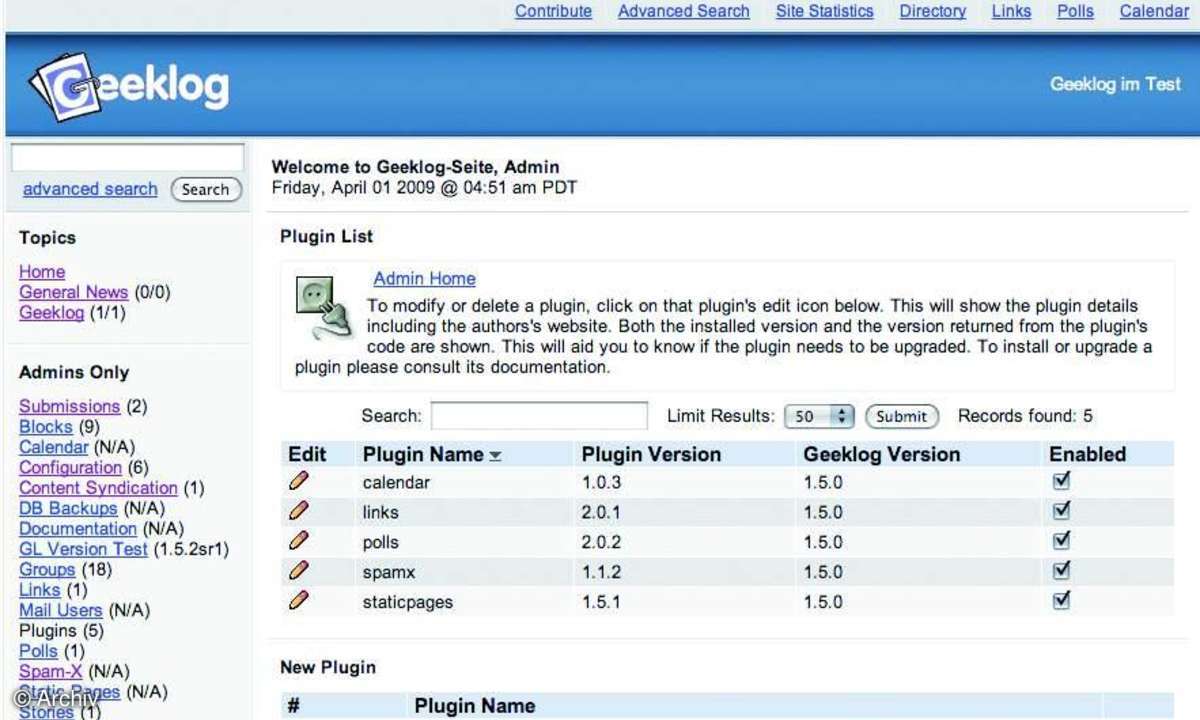1200x720 pixels.
Task: Open the Home topic link
Action: 42,272
